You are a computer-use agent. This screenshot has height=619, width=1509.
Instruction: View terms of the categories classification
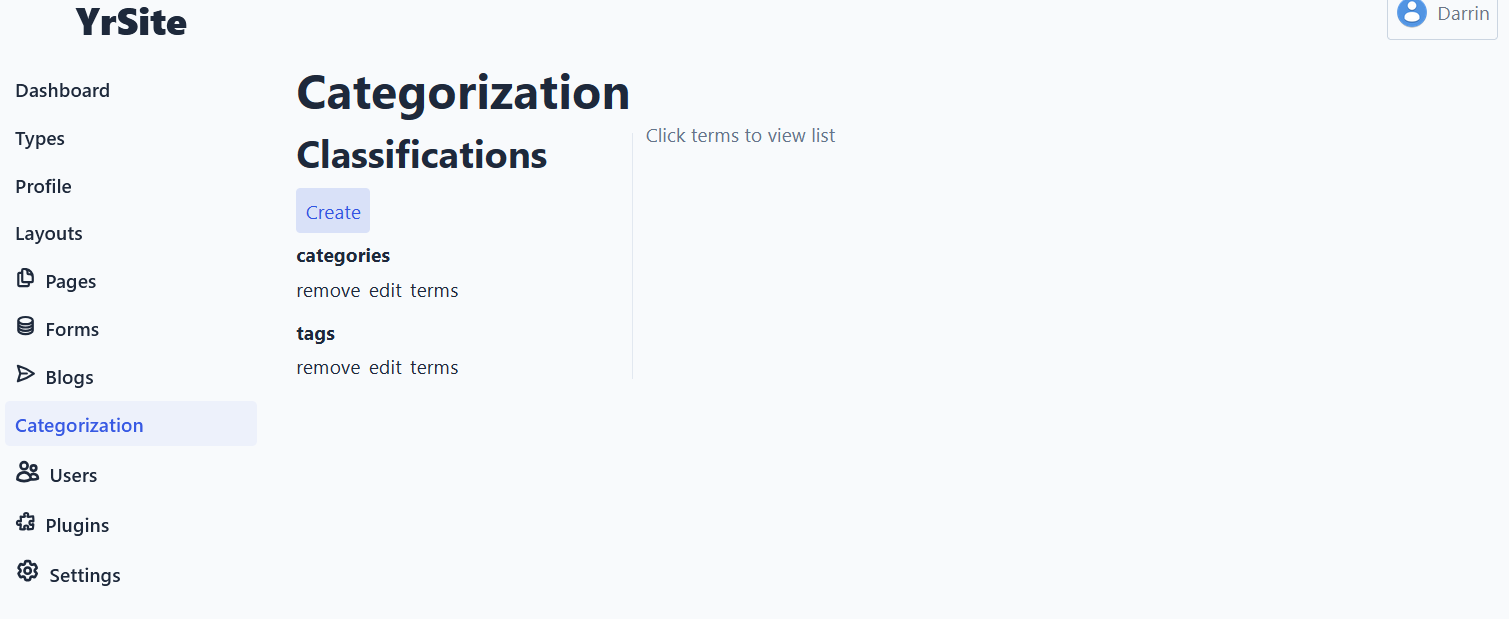click(434, 291)
